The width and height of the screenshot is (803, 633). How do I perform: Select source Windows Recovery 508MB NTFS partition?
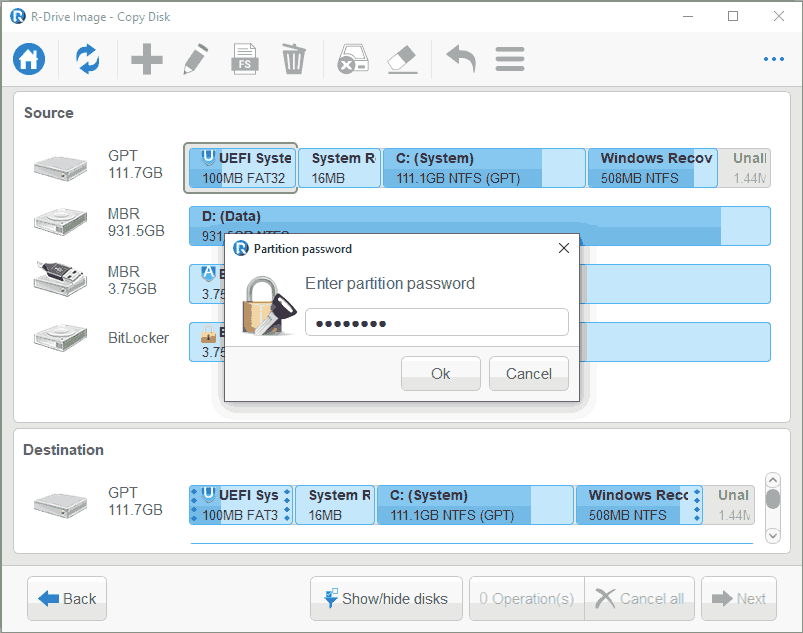[652, 168]
